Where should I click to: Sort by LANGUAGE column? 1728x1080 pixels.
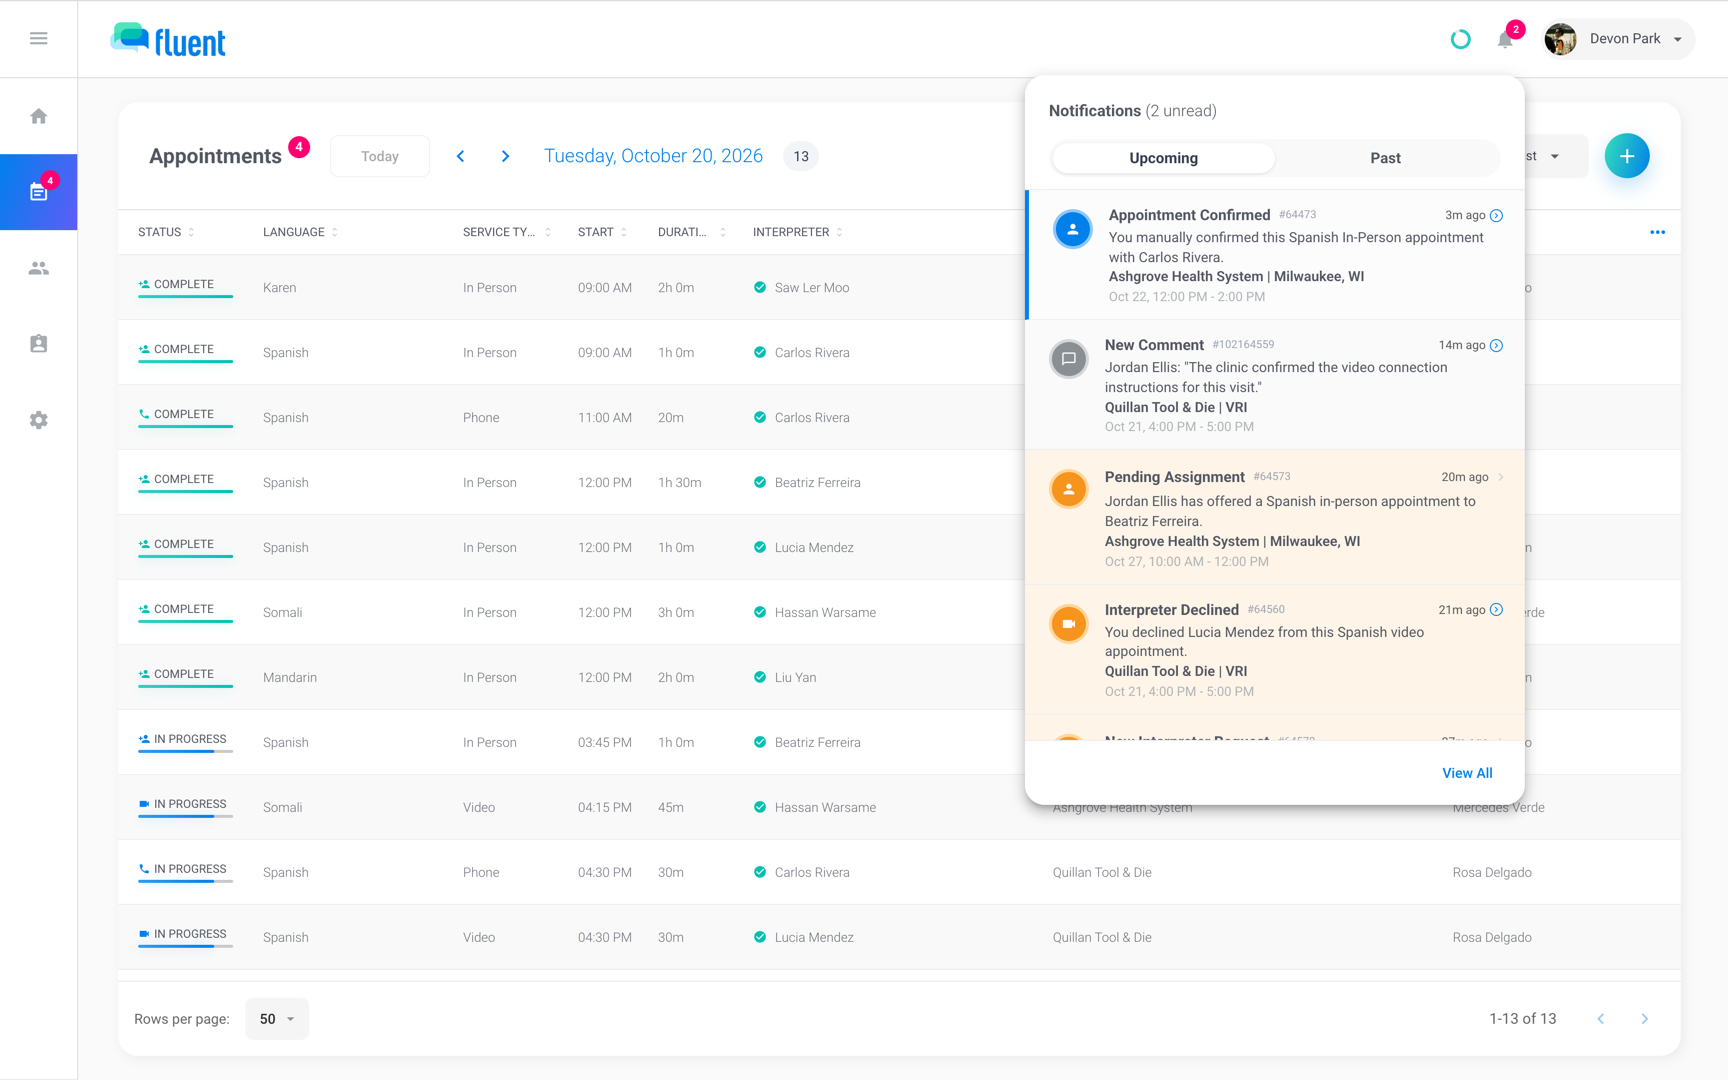point(300,232)
